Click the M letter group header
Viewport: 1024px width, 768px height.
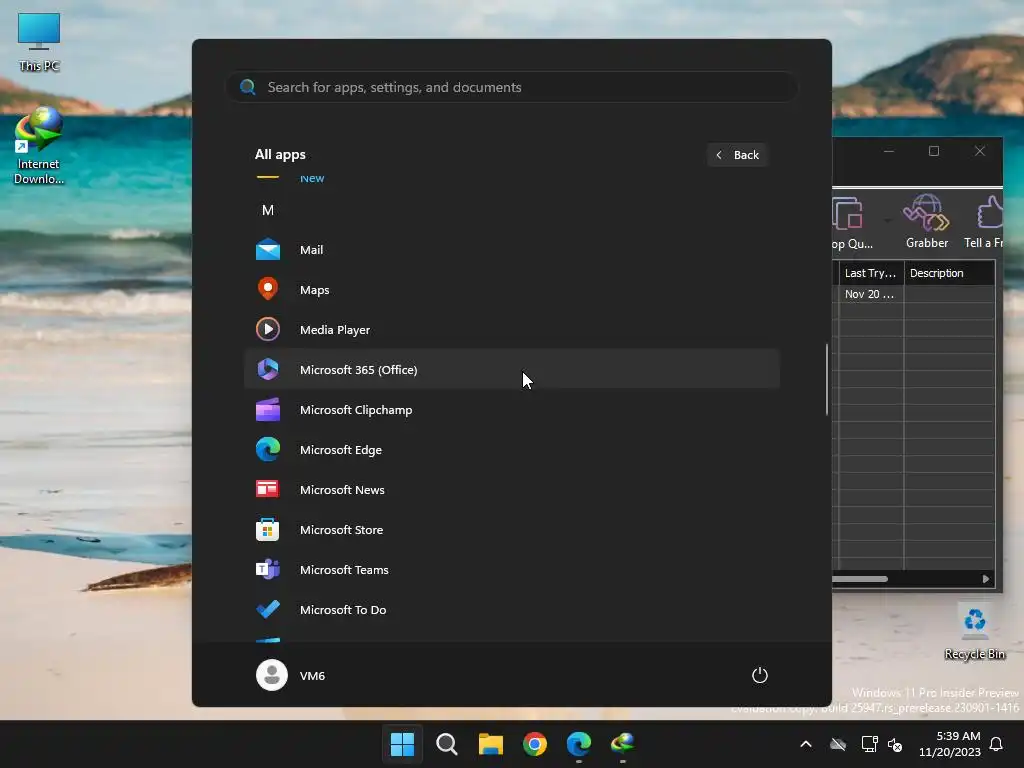coord(268,210)
